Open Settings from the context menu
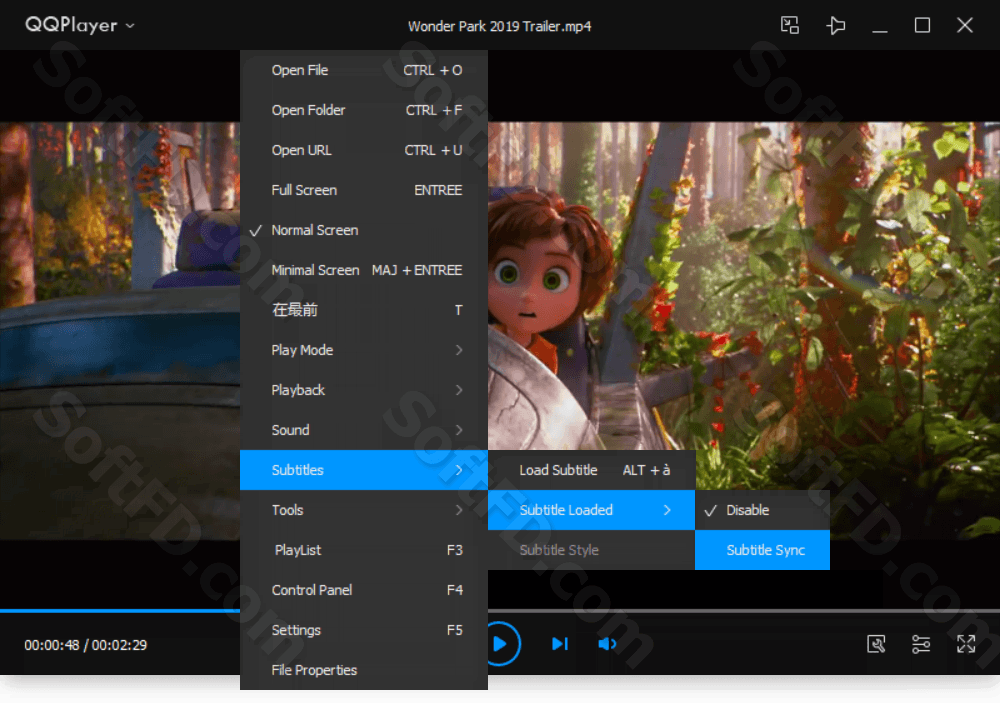The width and height of the screenshot is (1000, 703). [364, 630]
